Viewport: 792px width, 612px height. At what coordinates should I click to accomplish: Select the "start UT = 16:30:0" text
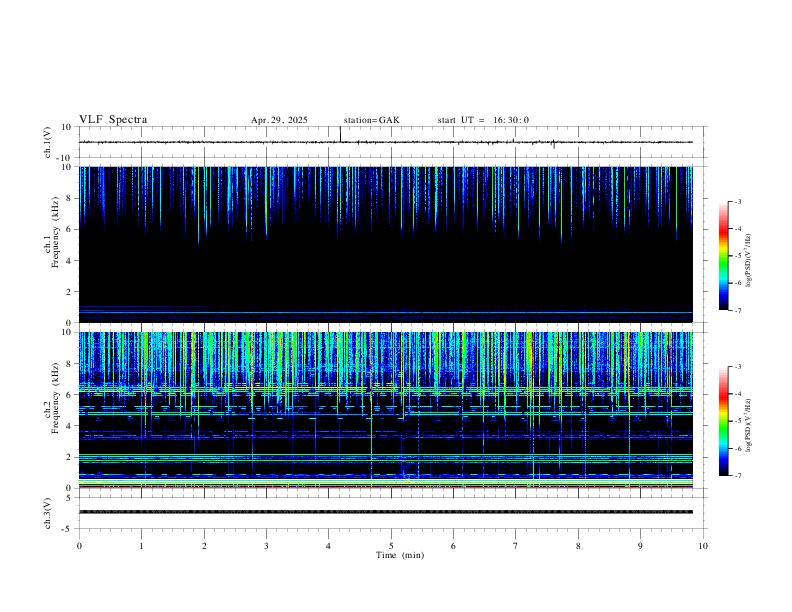point(483,120)
